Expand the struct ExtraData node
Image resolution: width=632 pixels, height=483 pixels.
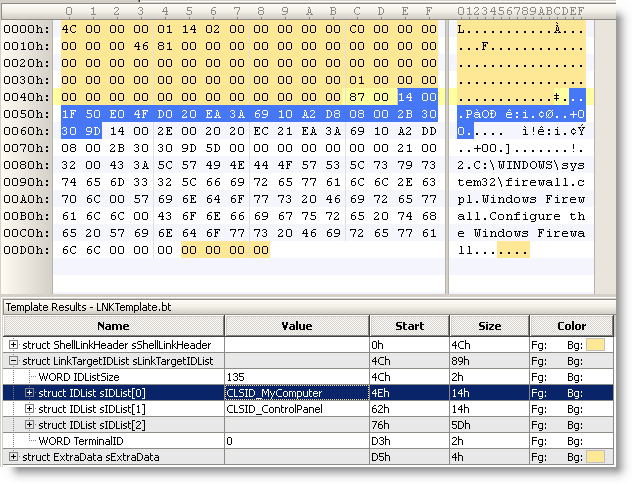pyautogui.click(x=13, y=457)
